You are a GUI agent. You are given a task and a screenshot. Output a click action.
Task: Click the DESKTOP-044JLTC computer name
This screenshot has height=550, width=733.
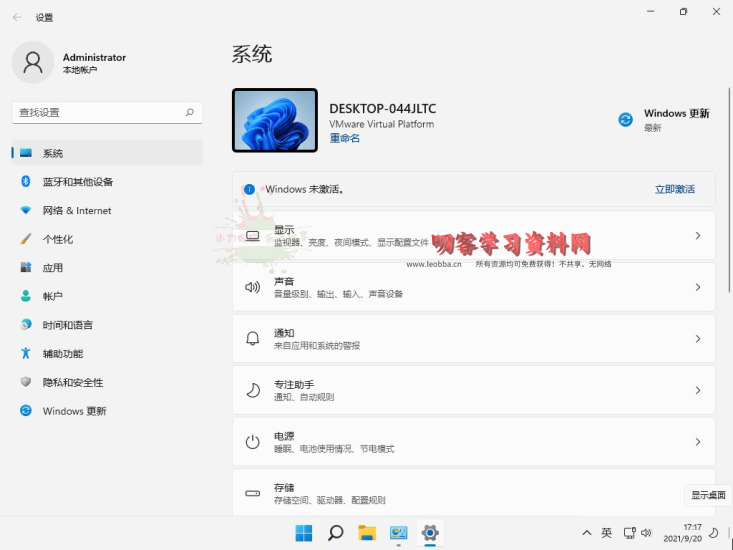click(x=382, y=108)
